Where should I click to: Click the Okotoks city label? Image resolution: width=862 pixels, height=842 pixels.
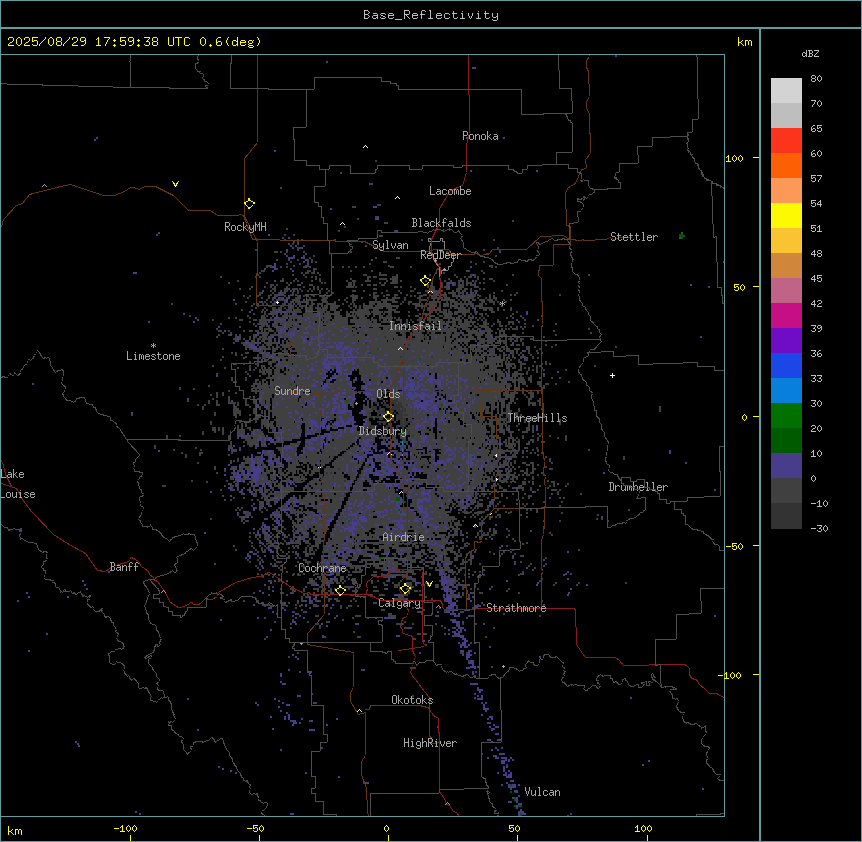coord(412,700)
